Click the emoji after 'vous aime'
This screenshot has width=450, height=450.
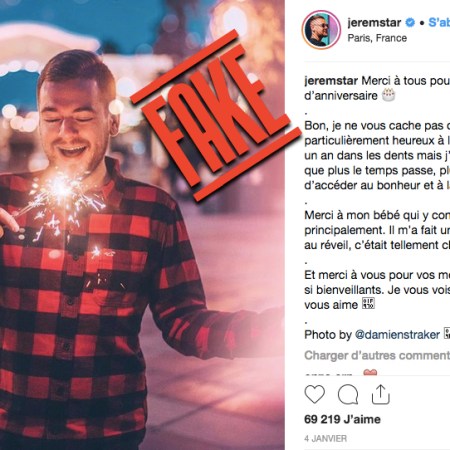tap(369, 304)
